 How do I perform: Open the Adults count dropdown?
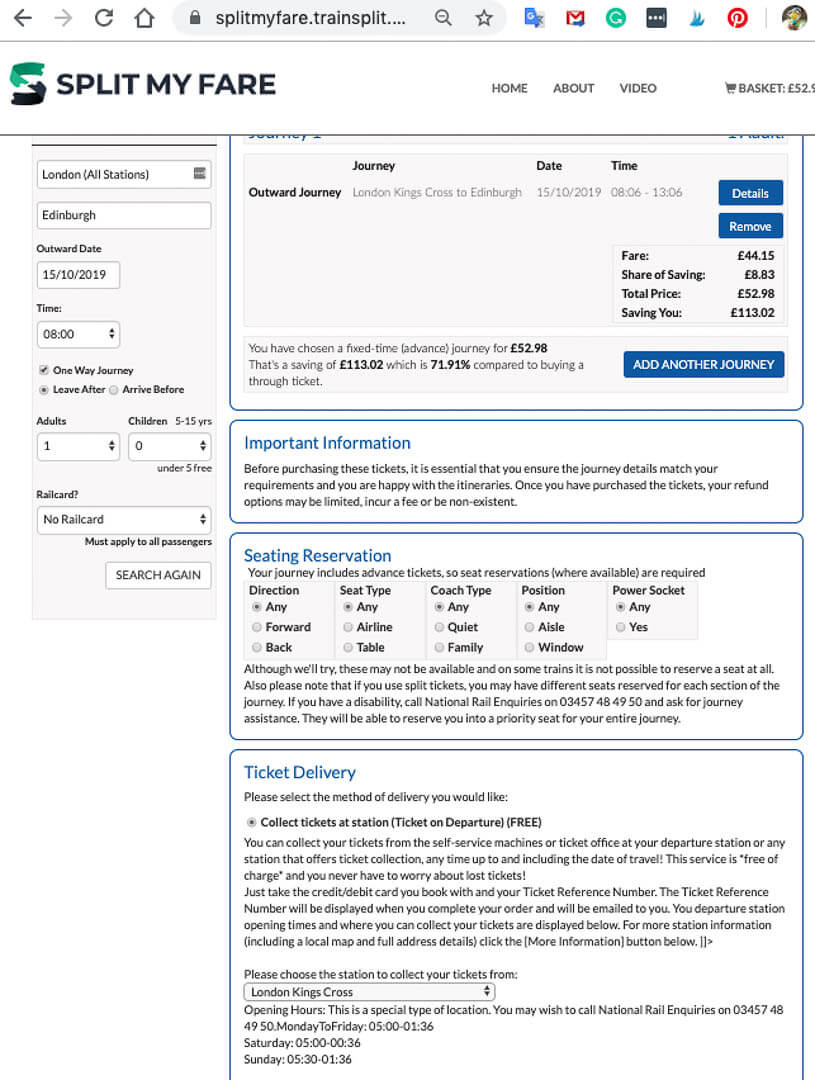pyautogui.click(x=78, y=446)
